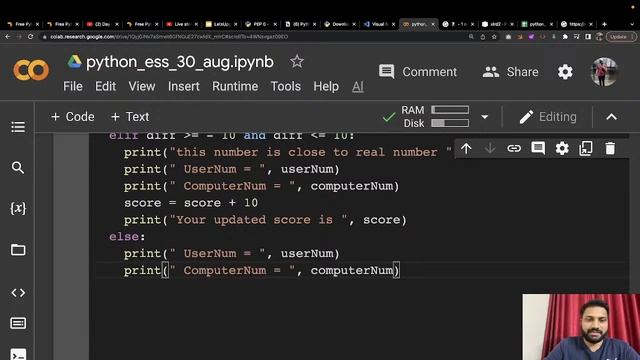Click at end of last computerNum line
640x360 pixels.
[400, 271]
